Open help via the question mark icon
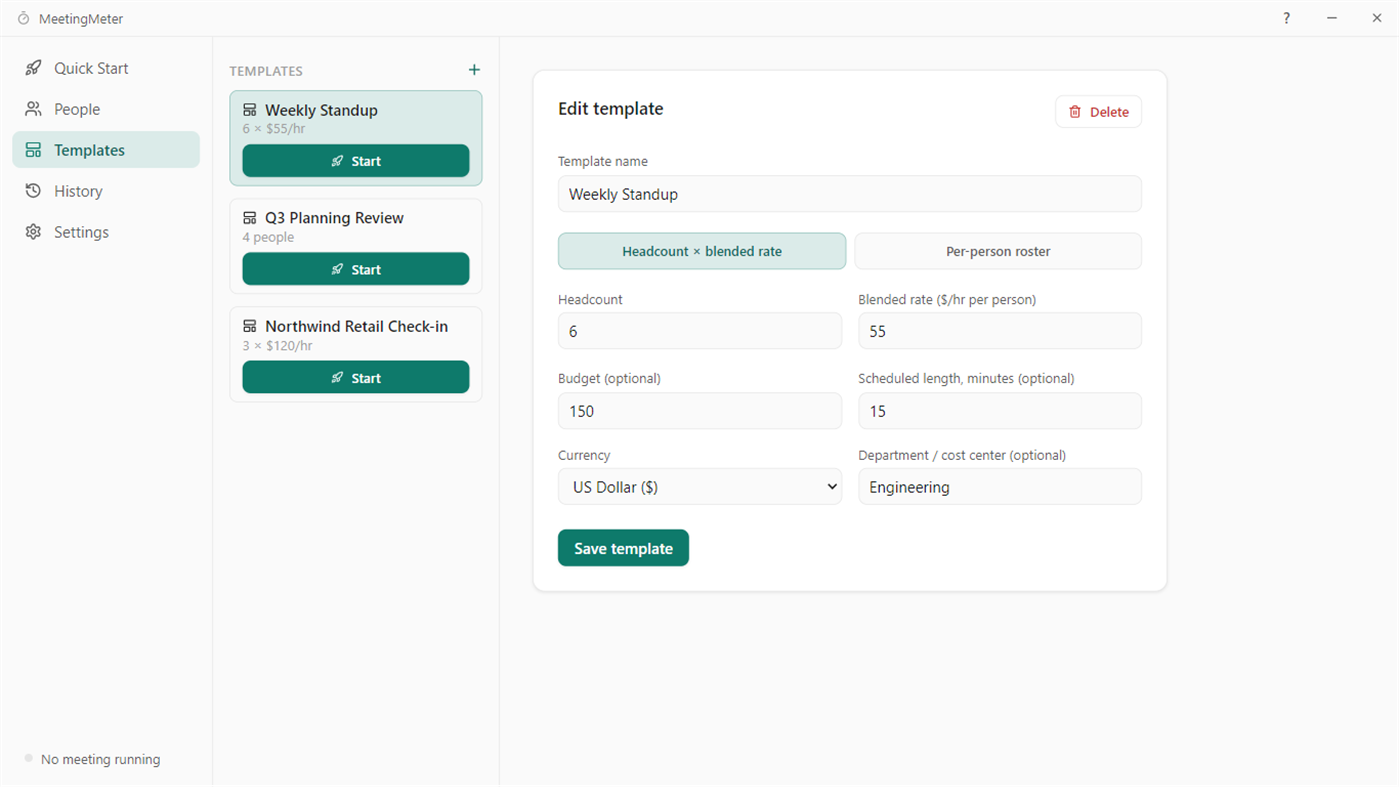1399x787 pixels. tap(1286, 18)
